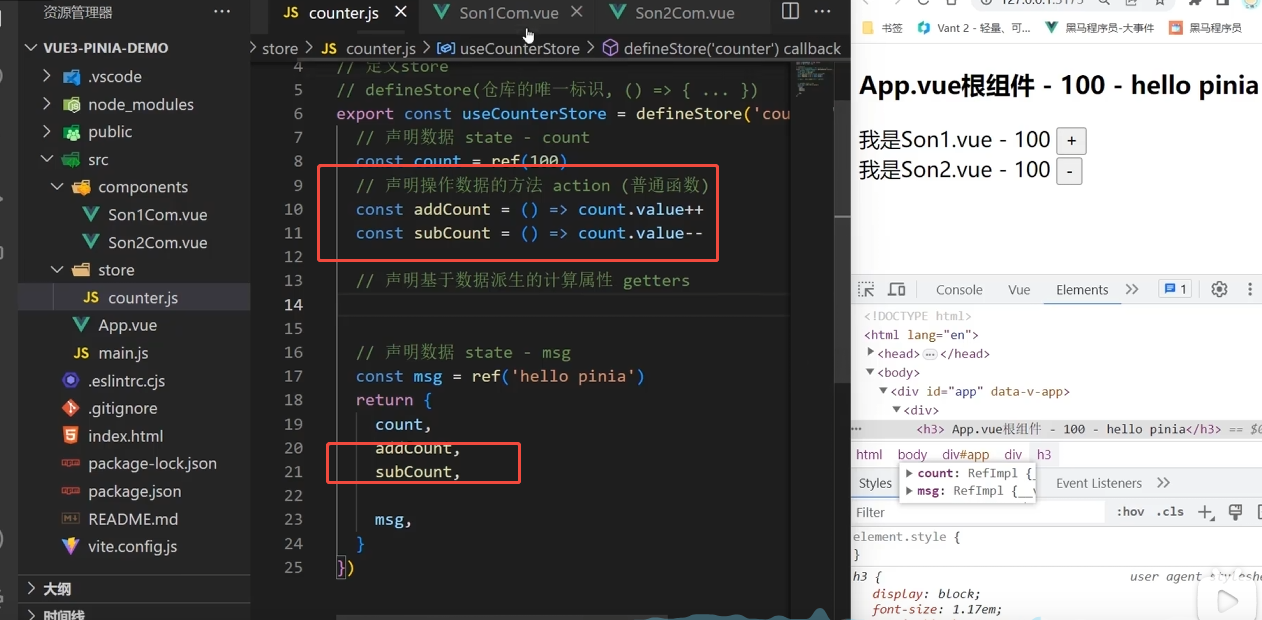The image size is (1262, 620).
Task: Collapse the components folder
Action: 57,187
